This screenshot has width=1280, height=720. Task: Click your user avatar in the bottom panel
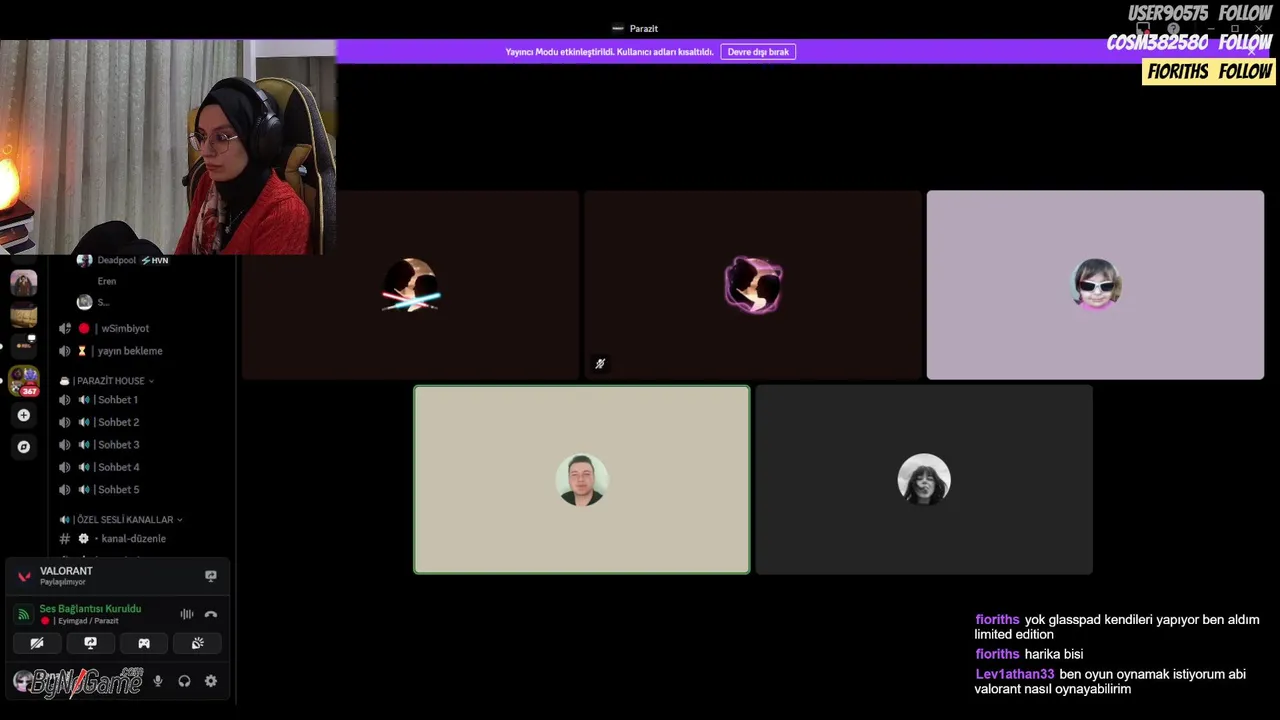click(x=23, y=681)
